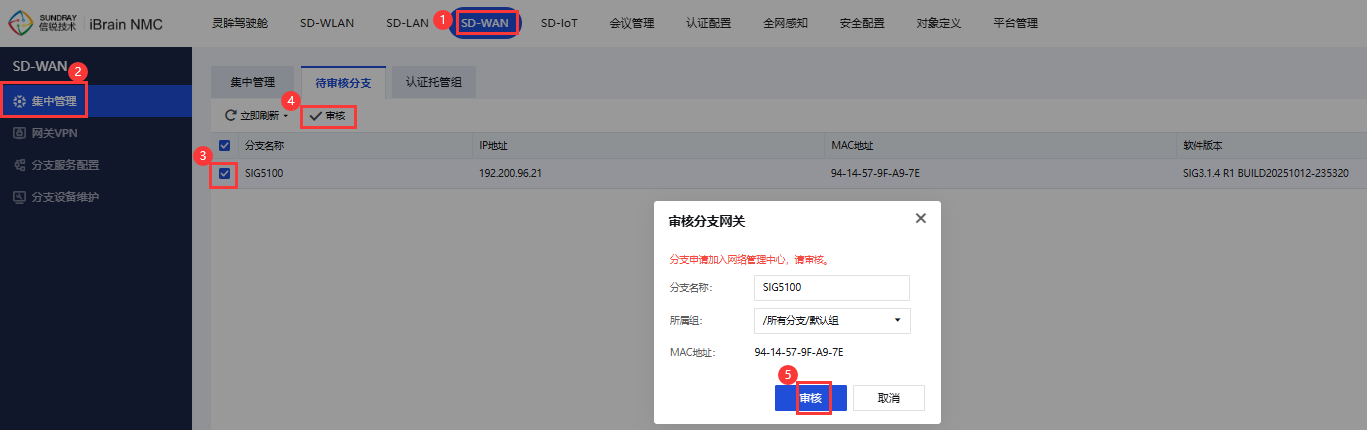Click the Sunday iBrain NMC logo
Screen dimensions: 1367x430
coord(85,23)
